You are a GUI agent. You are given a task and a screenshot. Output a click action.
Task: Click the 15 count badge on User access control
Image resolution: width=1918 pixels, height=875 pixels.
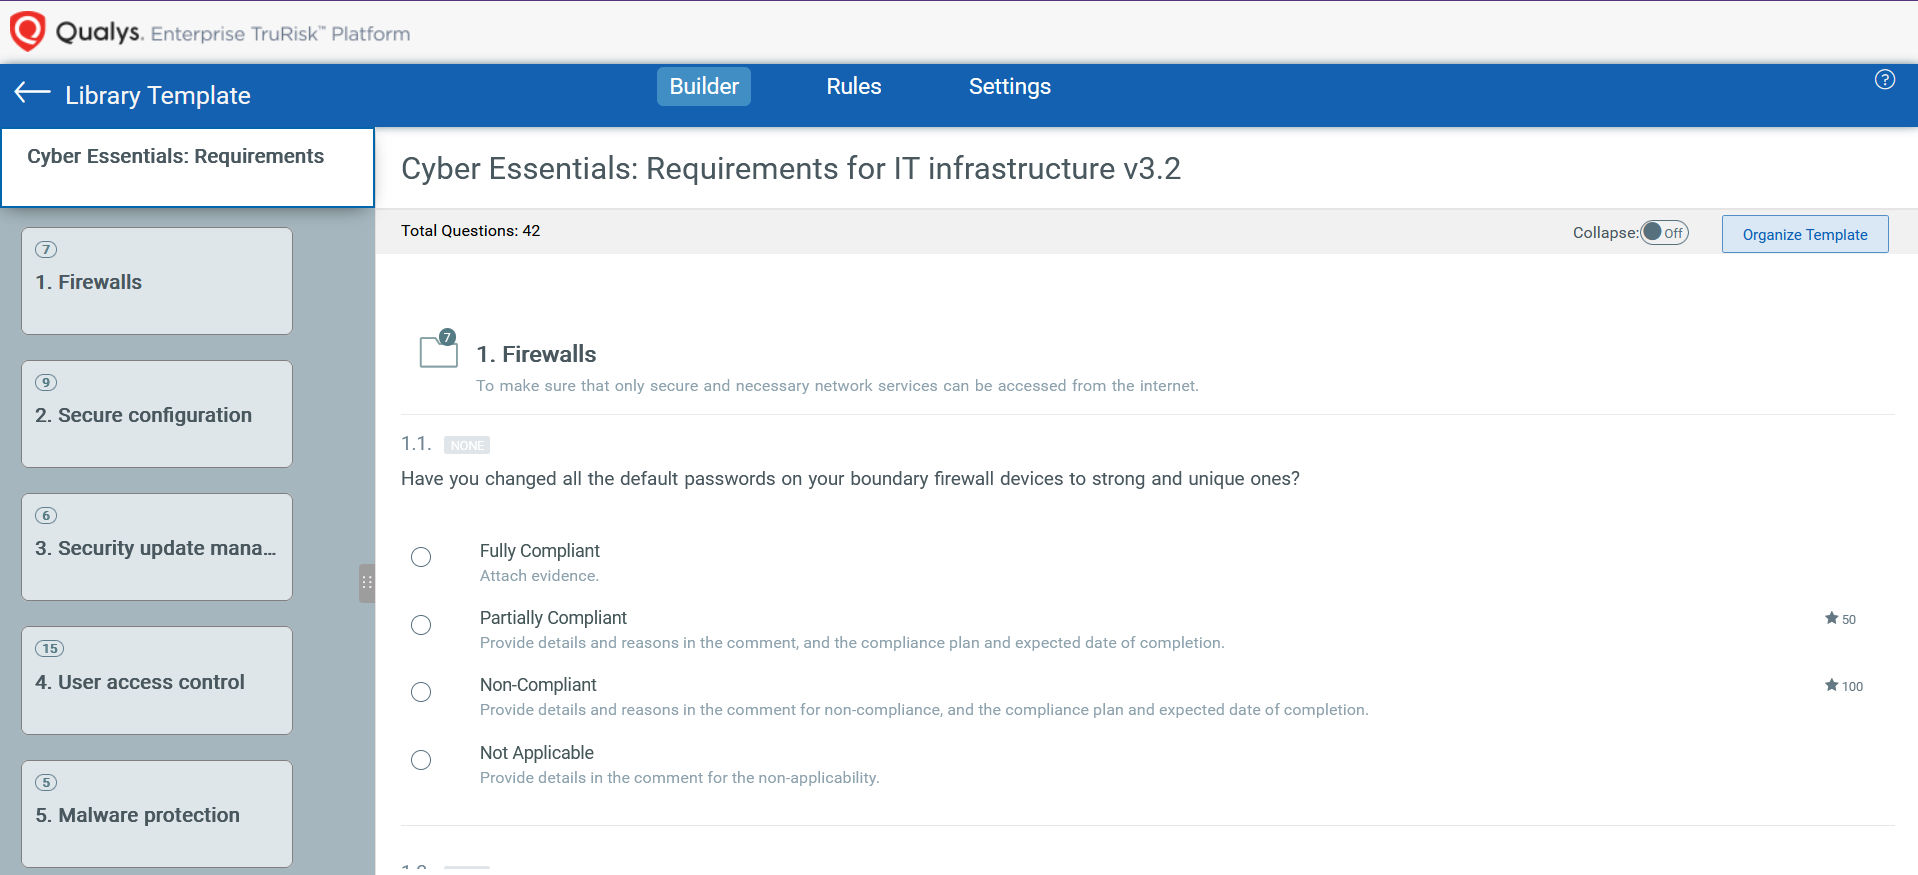(x=50, y=648)
